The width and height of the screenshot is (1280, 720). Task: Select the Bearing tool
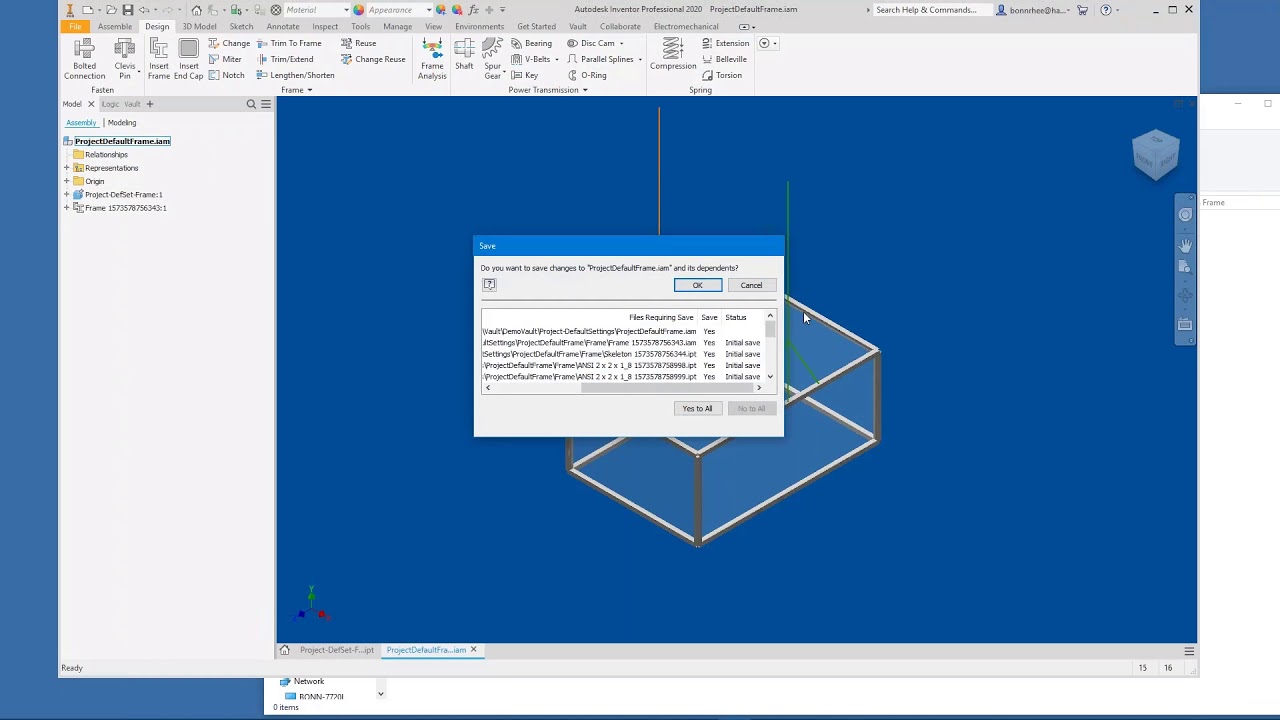pyautogui.click(x=531, y=43)
